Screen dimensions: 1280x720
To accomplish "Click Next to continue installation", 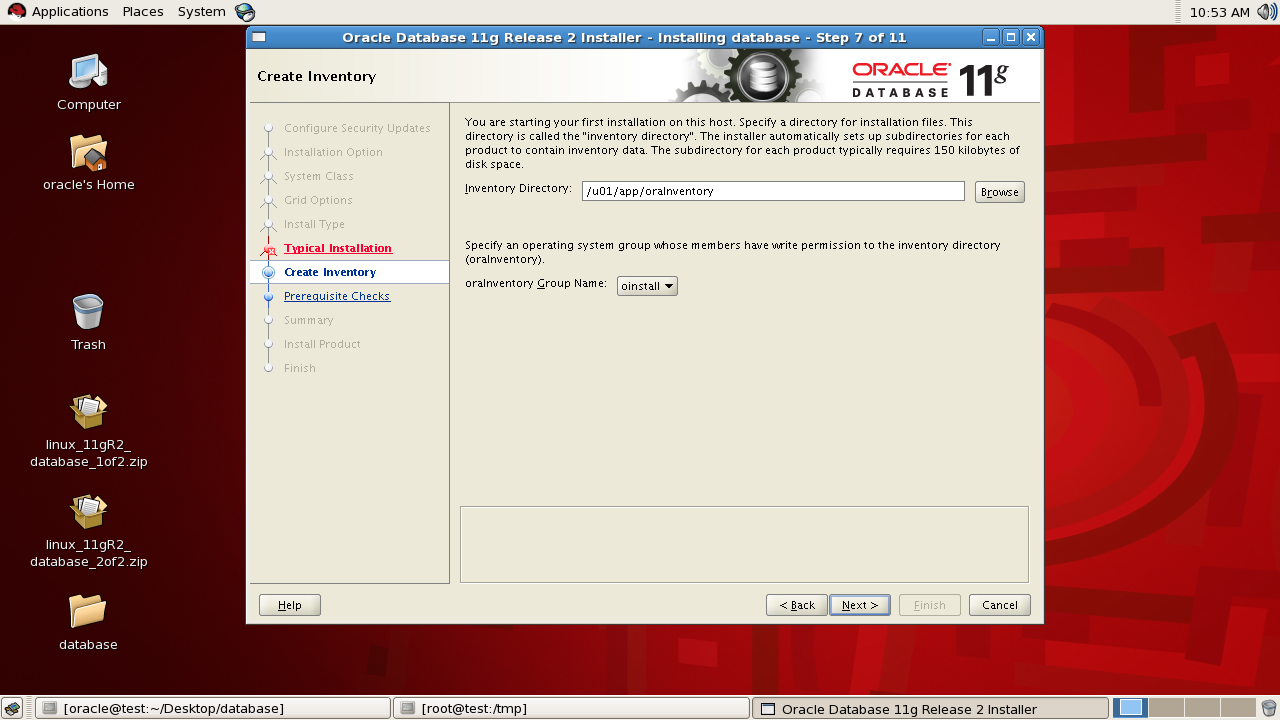I will (860, 605).
